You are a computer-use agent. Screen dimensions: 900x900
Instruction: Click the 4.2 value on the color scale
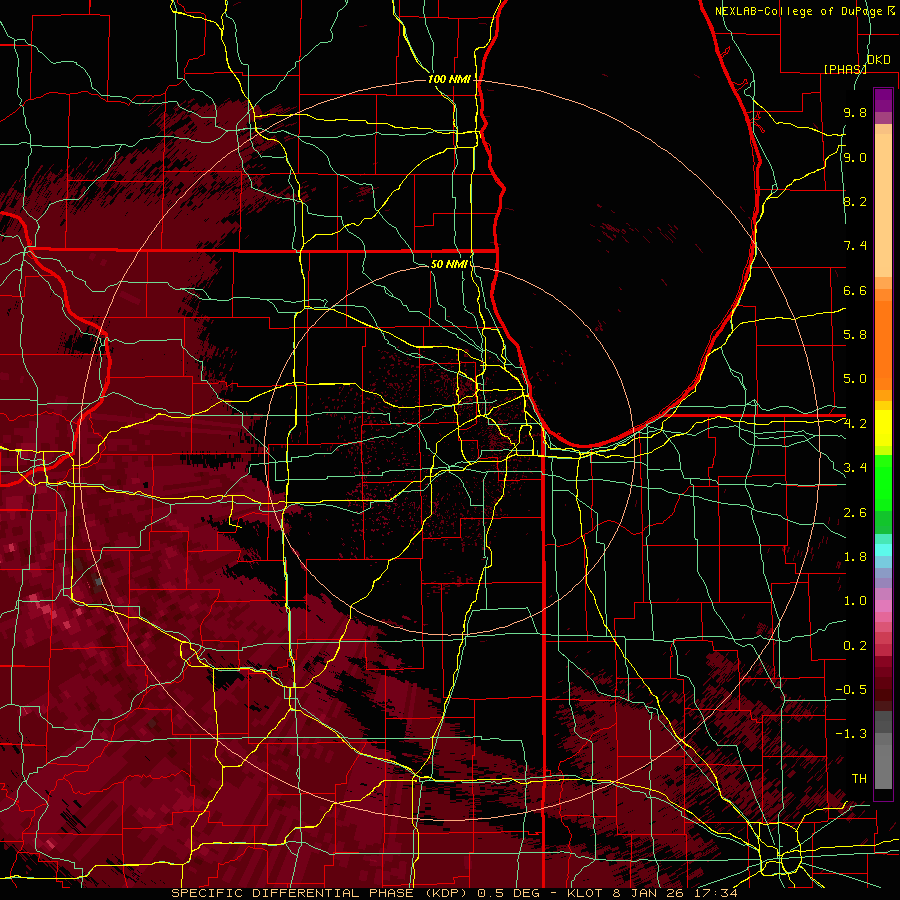pos(855,424)
